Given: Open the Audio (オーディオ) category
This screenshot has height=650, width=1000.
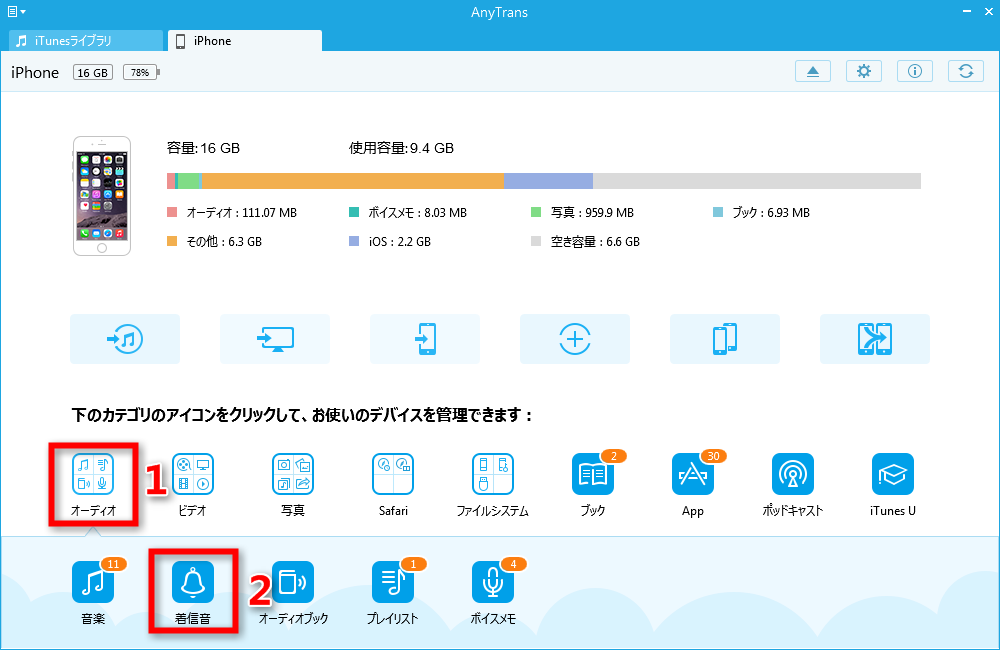Looking at the screenshot, I should coord(93,474).
